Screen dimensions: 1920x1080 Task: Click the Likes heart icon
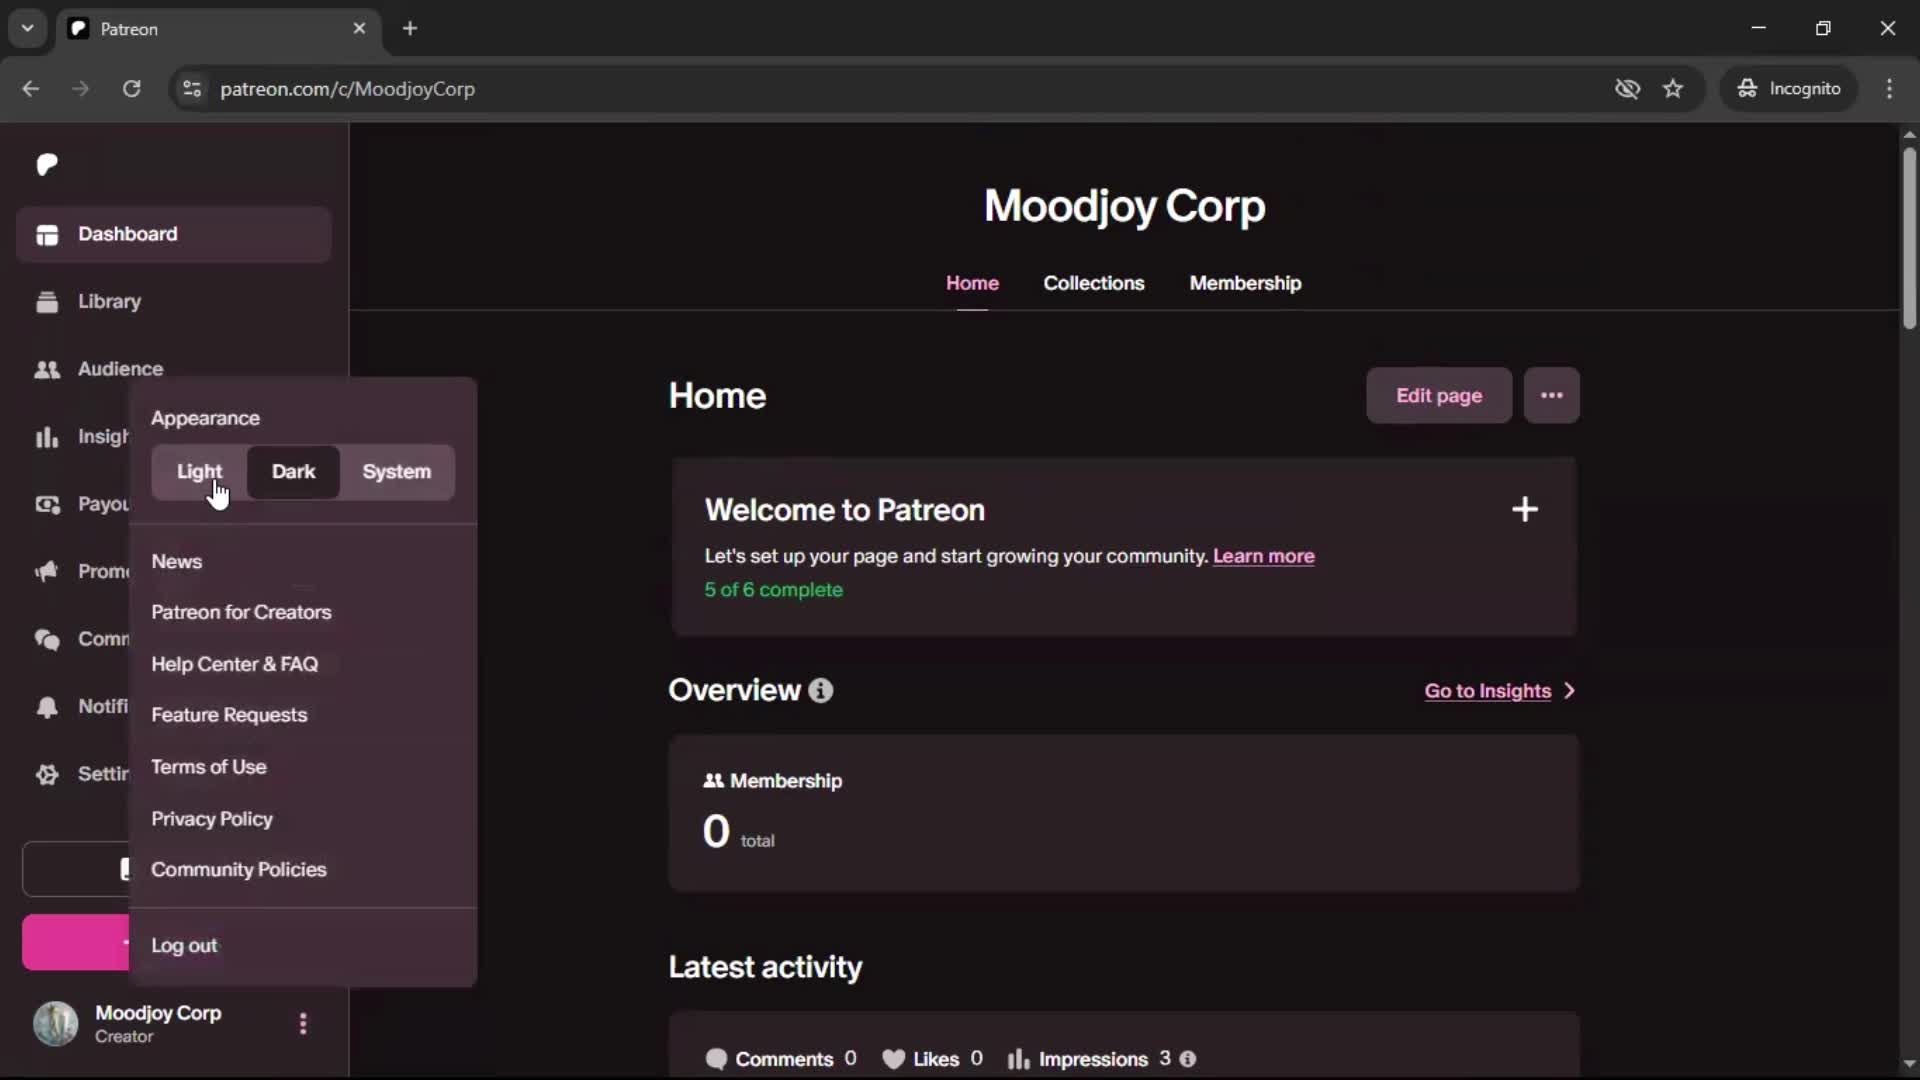click(894, 1059)
